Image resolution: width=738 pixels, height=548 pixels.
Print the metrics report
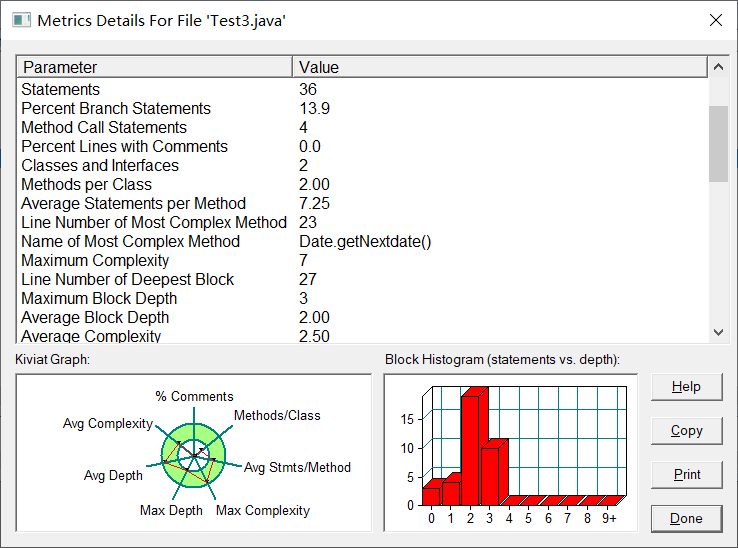pyautogui.click(x=686, y=475)
